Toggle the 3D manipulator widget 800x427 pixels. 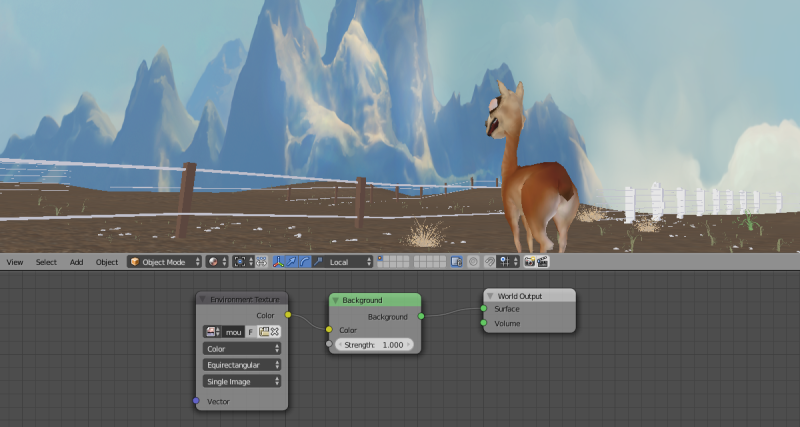coord(278,262)
